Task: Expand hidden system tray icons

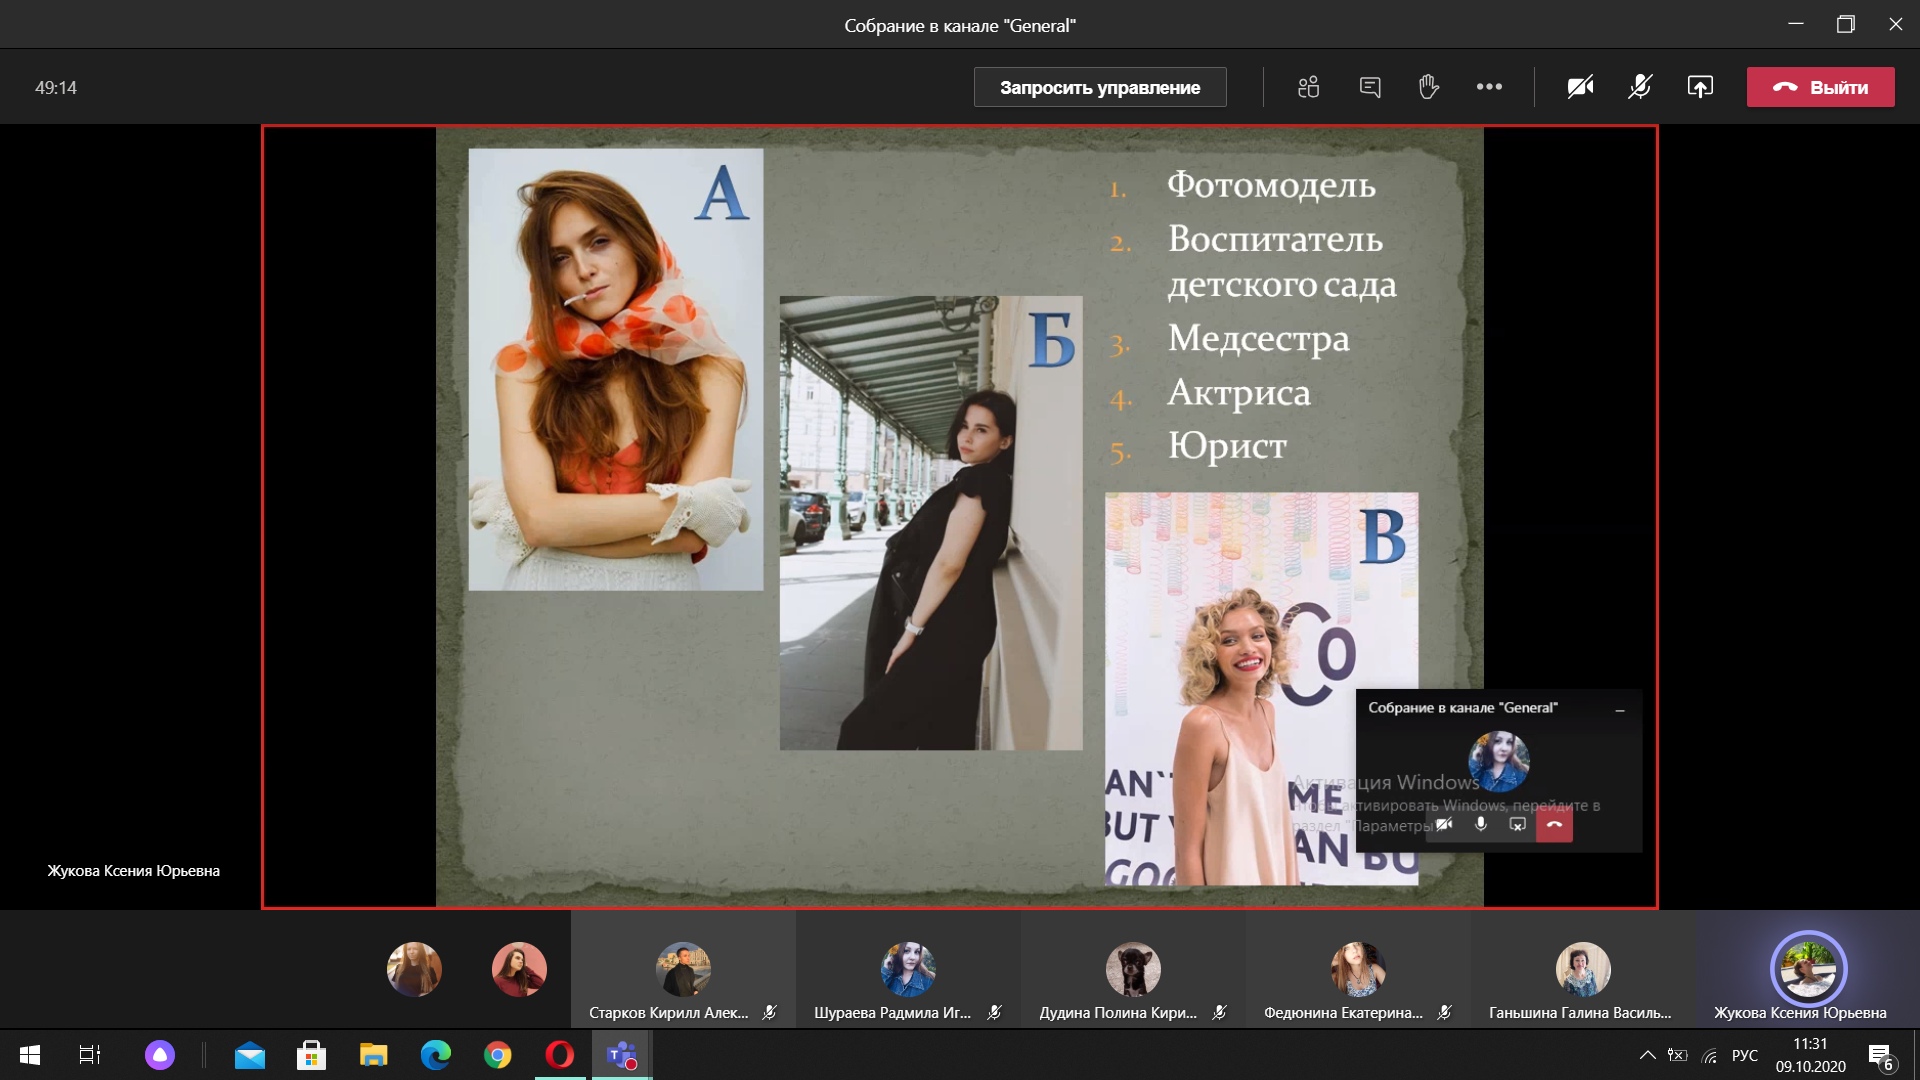Action: point(1647,1055)
